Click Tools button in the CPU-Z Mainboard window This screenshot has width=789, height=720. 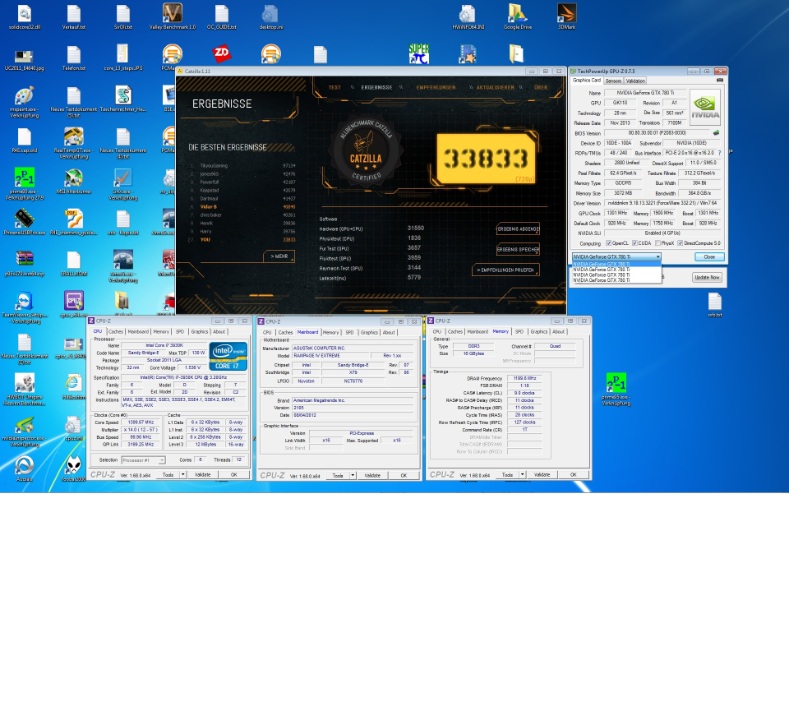coord(338,475)
